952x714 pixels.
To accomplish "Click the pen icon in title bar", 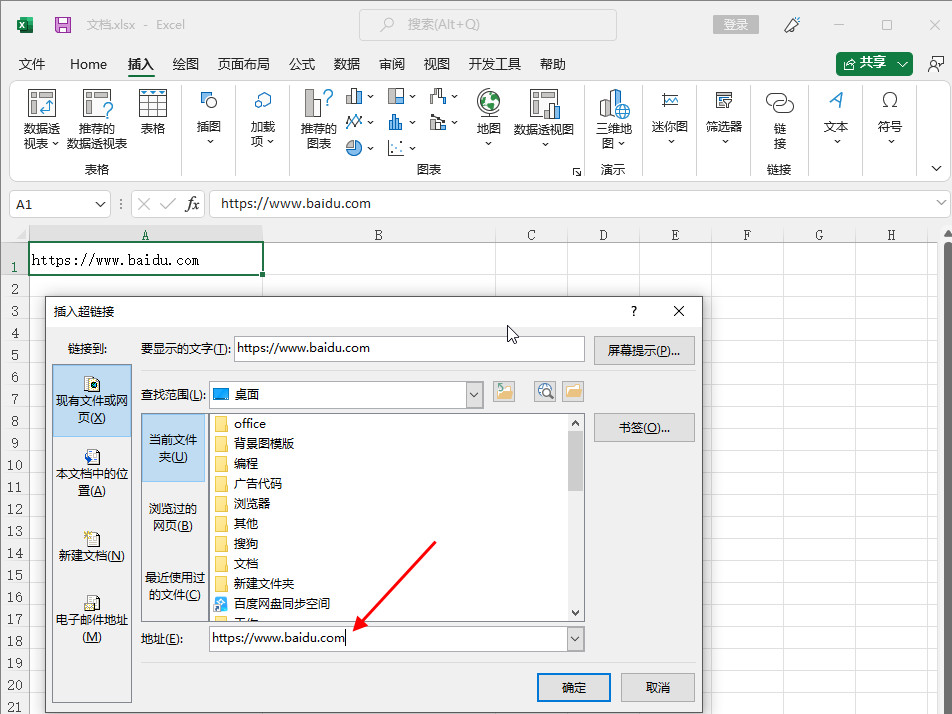I will [792, 25].
